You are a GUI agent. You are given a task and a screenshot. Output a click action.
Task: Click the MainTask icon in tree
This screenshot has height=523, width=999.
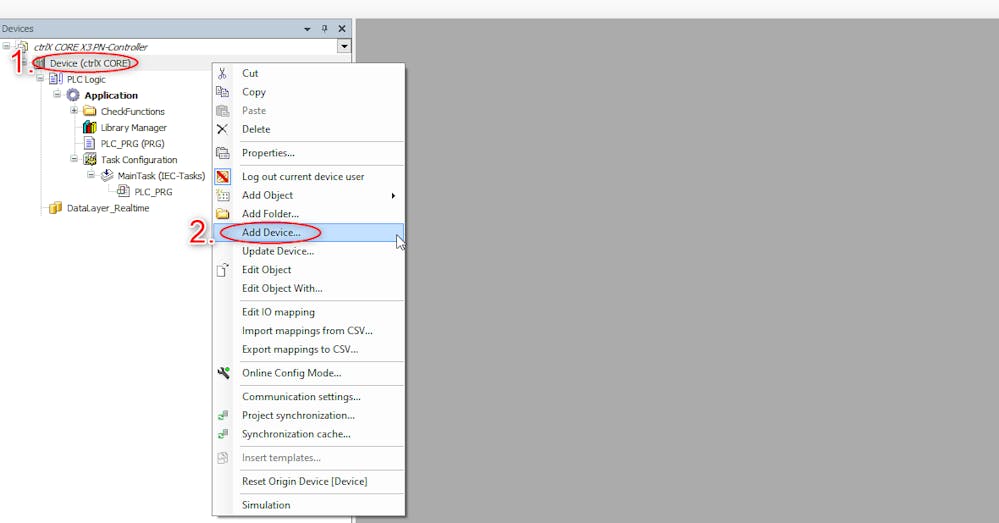[107, 175]
